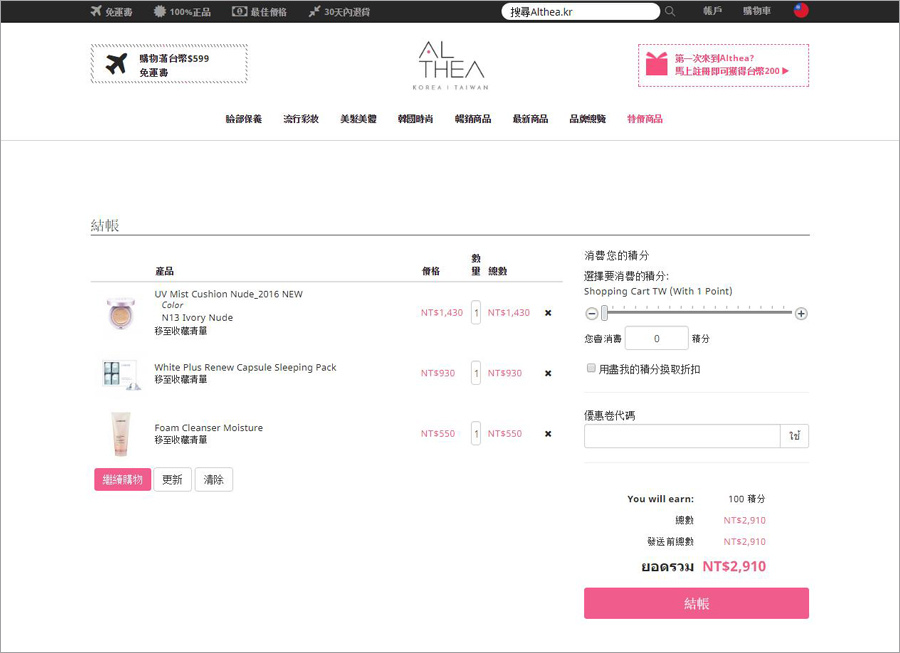Open the 韓國時尚 menu
This screenshot has height=653, width=900.
click(x=416, y=119)
